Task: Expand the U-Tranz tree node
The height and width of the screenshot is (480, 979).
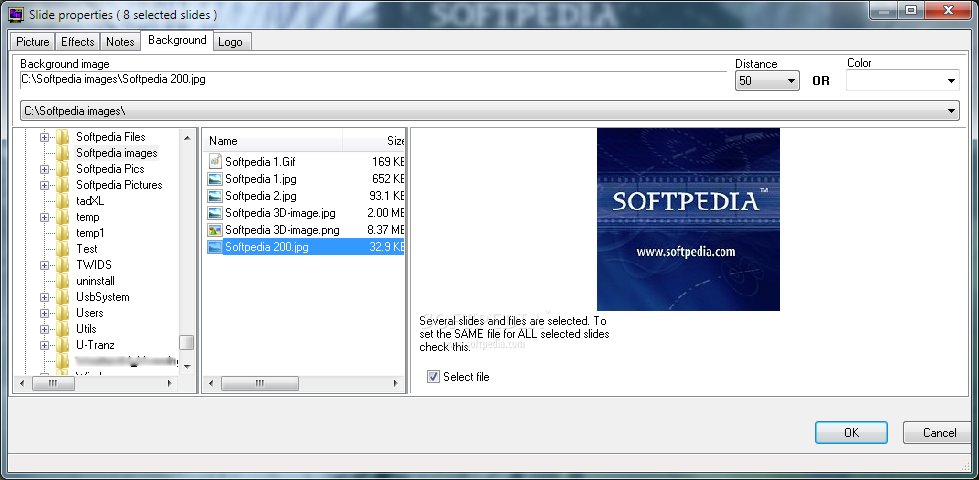Action: point(44,345)
